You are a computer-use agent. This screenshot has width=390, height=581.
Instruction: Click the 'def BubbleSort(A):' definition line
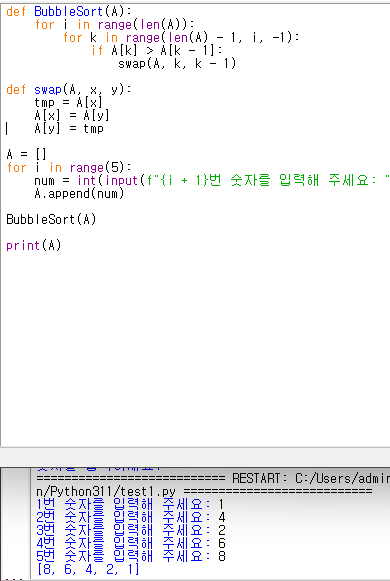(69, 11)
